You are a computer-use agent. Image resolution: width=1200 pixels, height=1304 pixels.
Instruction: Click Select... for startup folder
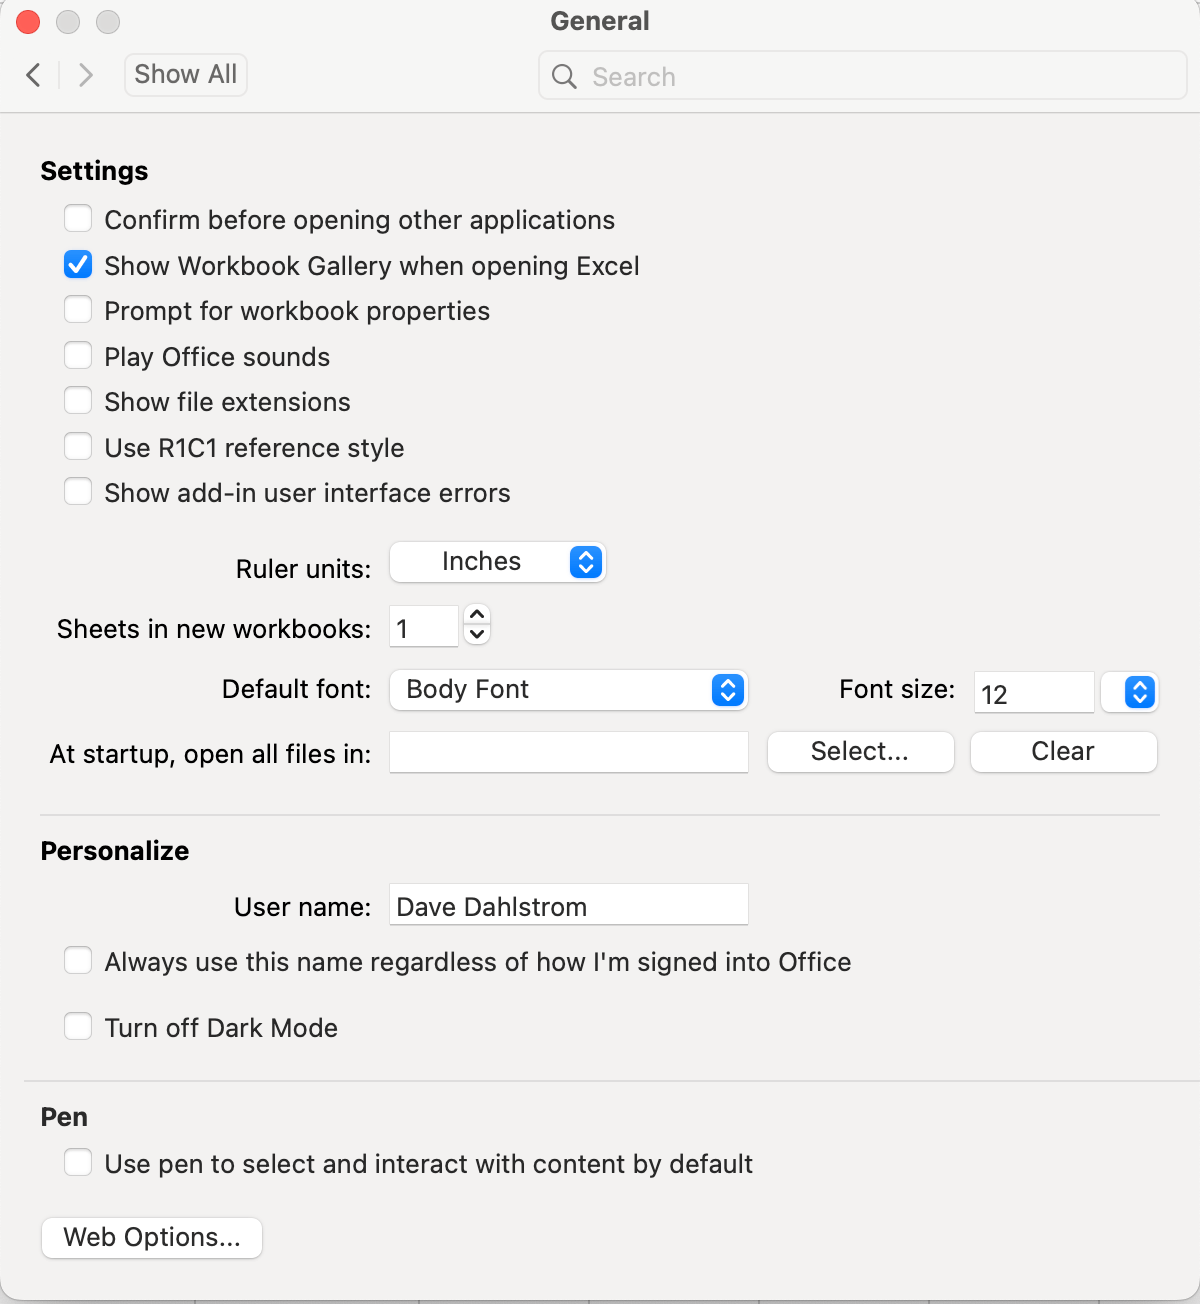click(x=860, y=752)
